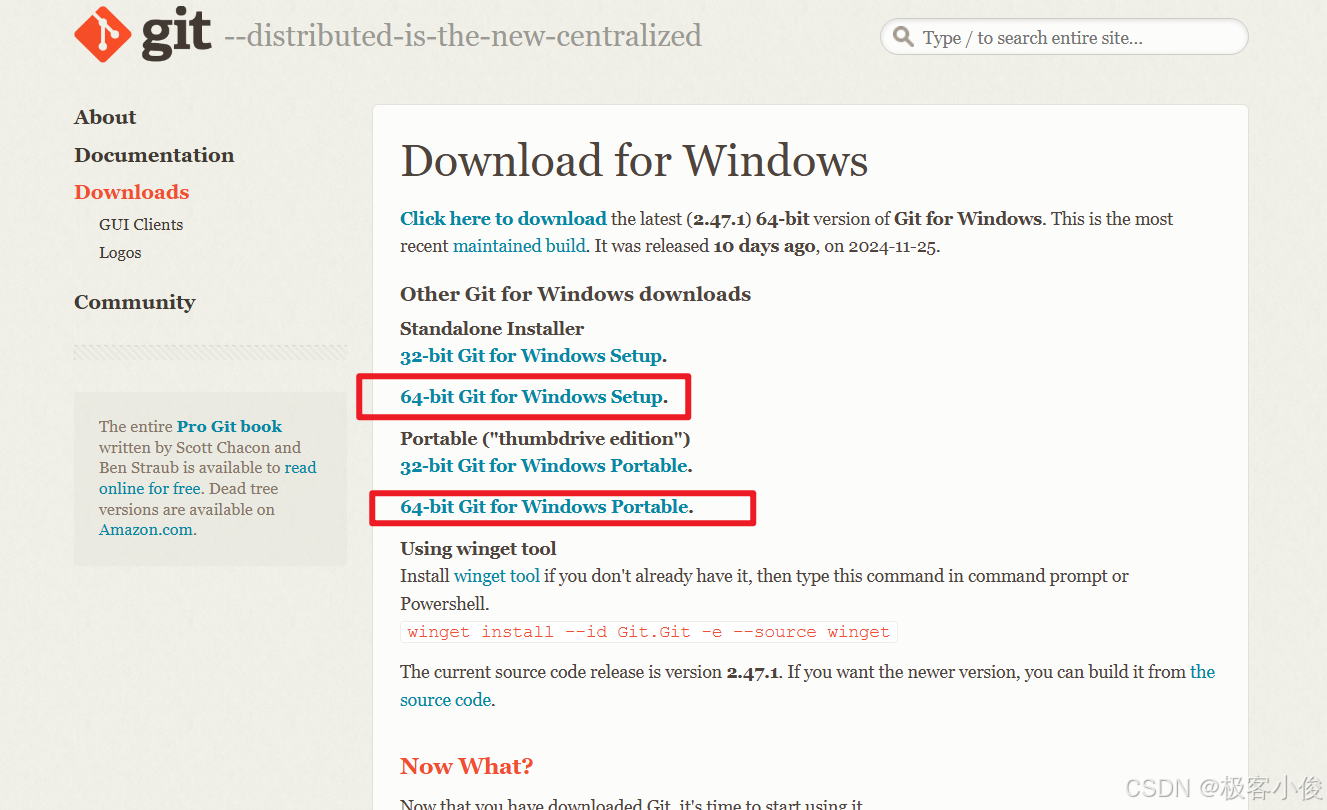This screenshot has width=1327, height=810.
Task: Go to Logos page
Action: [120, 252]
